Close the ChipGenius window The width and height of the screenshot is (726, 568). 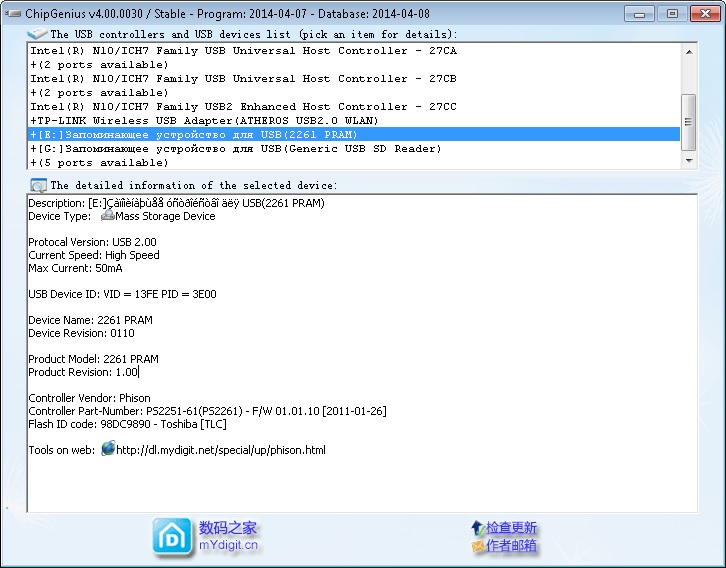coord(705,13)
